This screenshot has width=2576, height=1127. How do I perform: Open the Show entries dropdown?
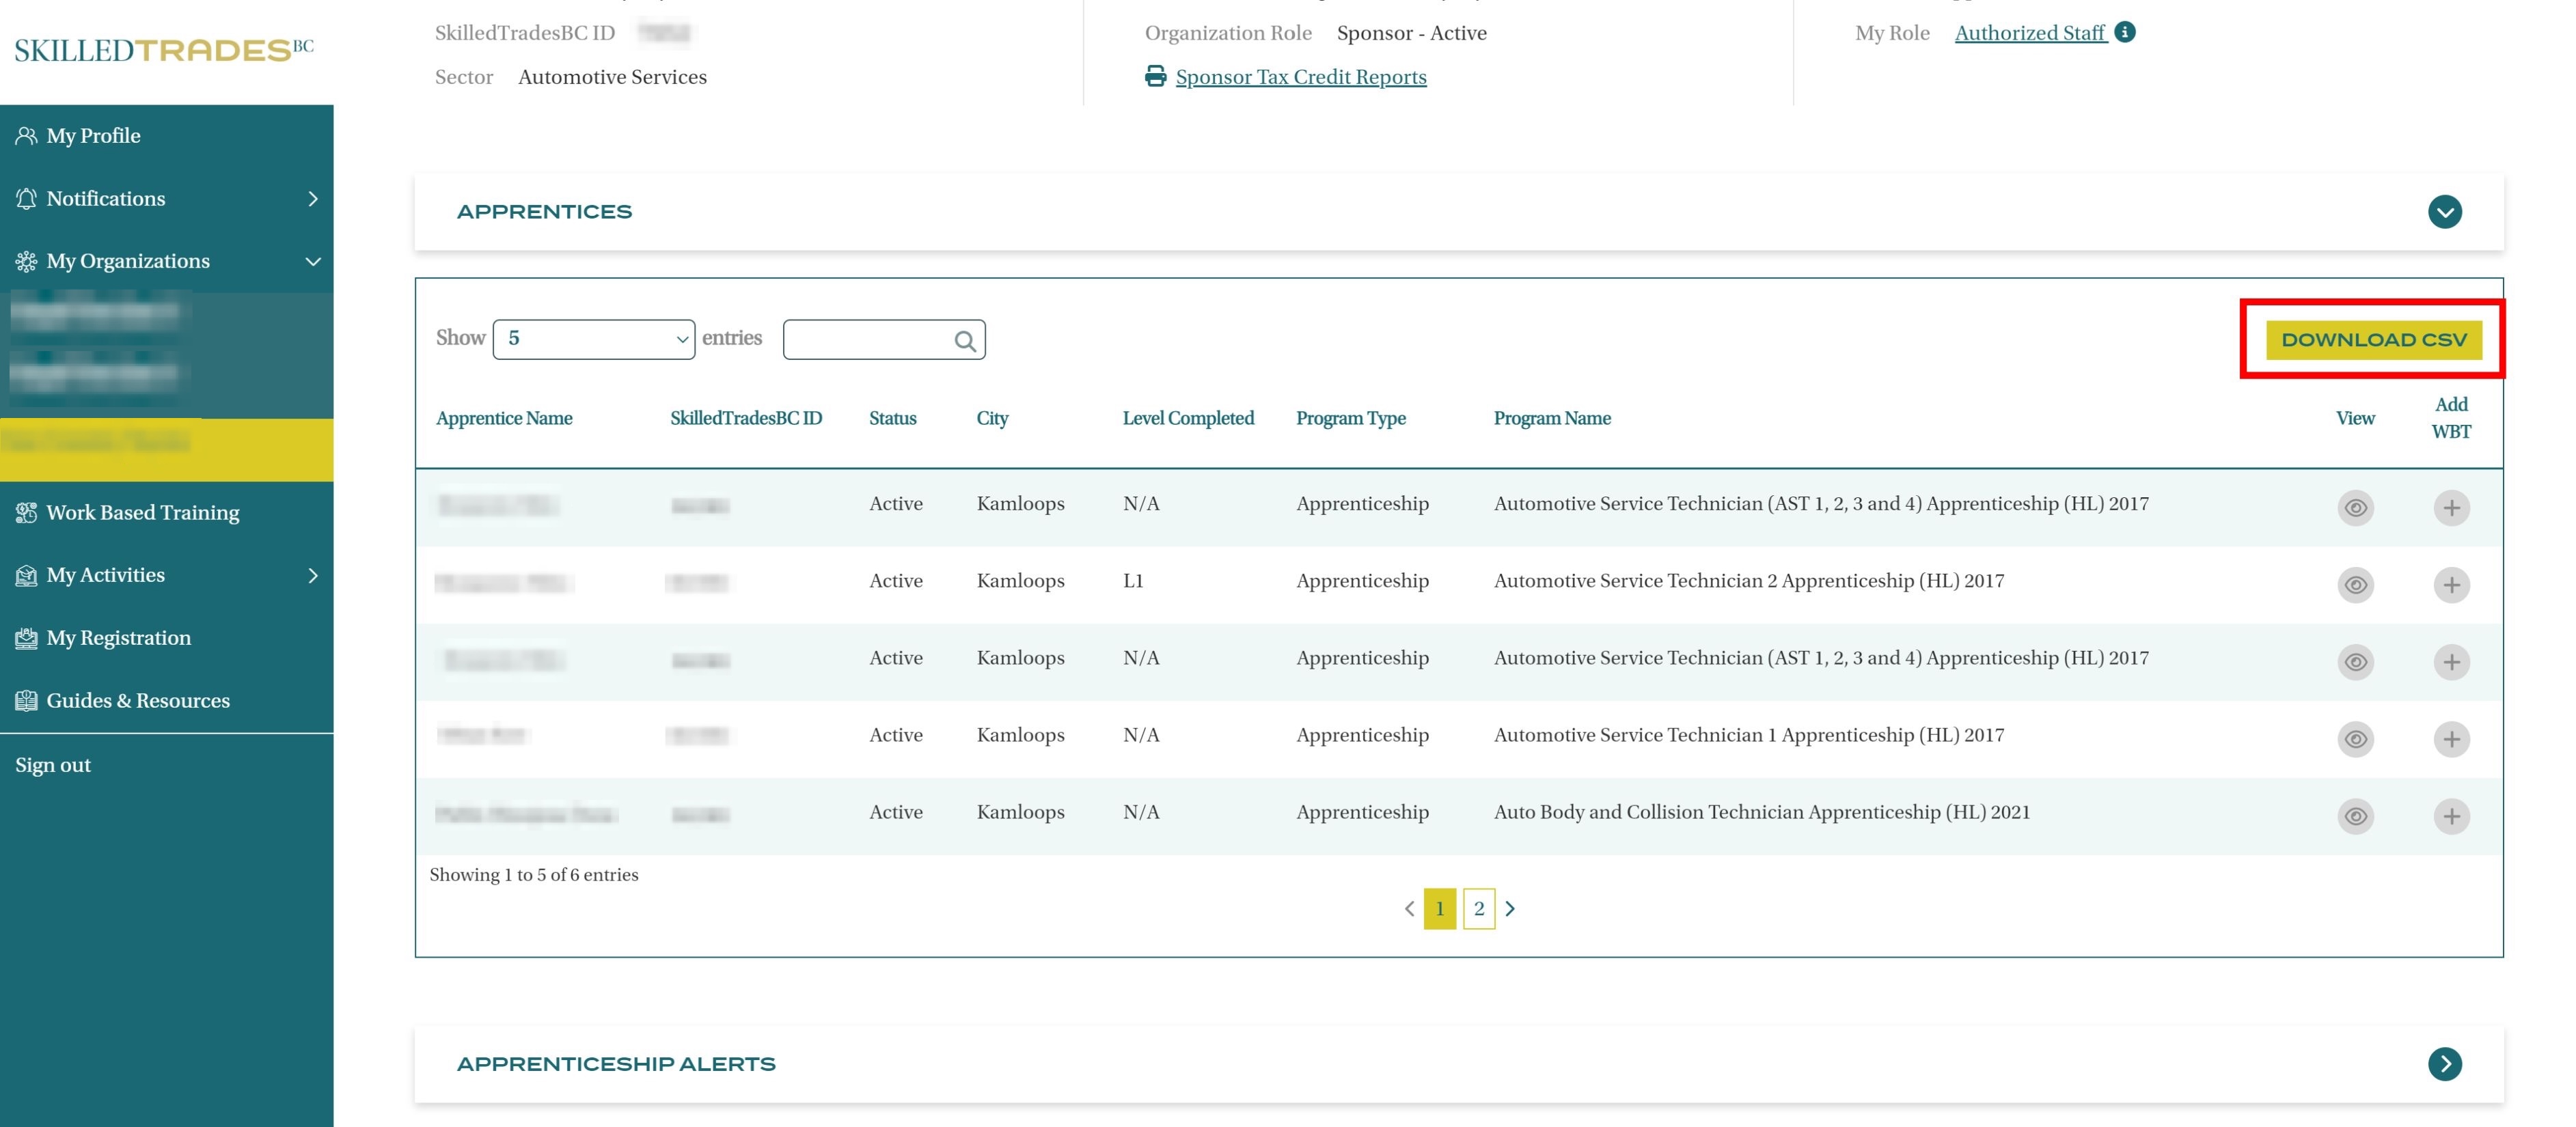593,339
